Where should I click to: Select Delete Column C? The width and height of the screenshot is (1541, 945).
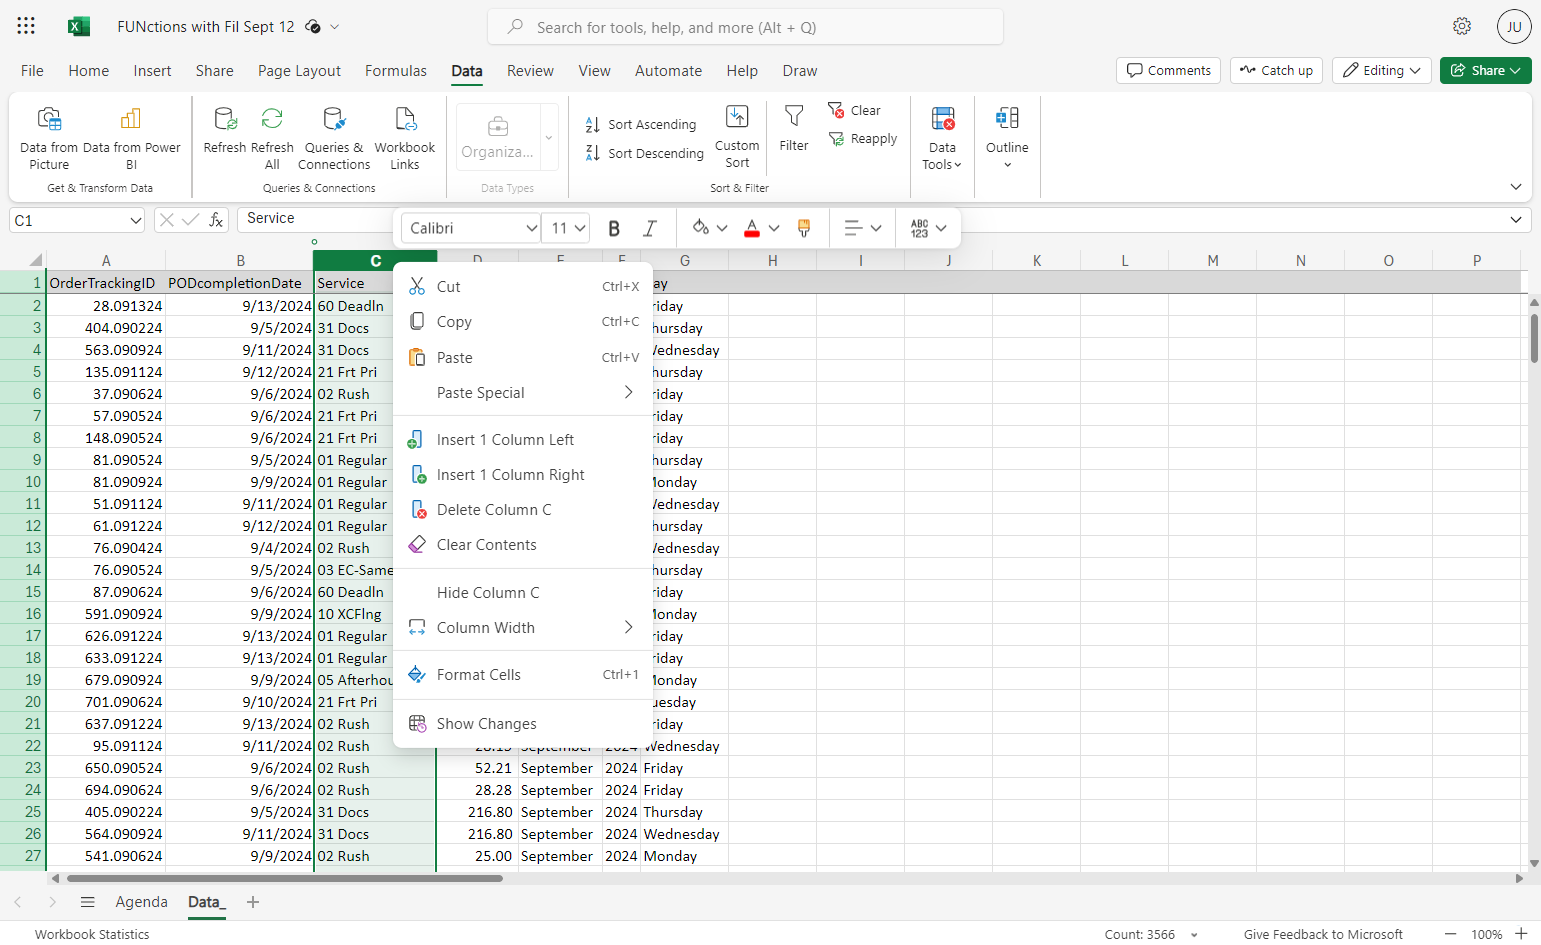(x=523, y=510)
